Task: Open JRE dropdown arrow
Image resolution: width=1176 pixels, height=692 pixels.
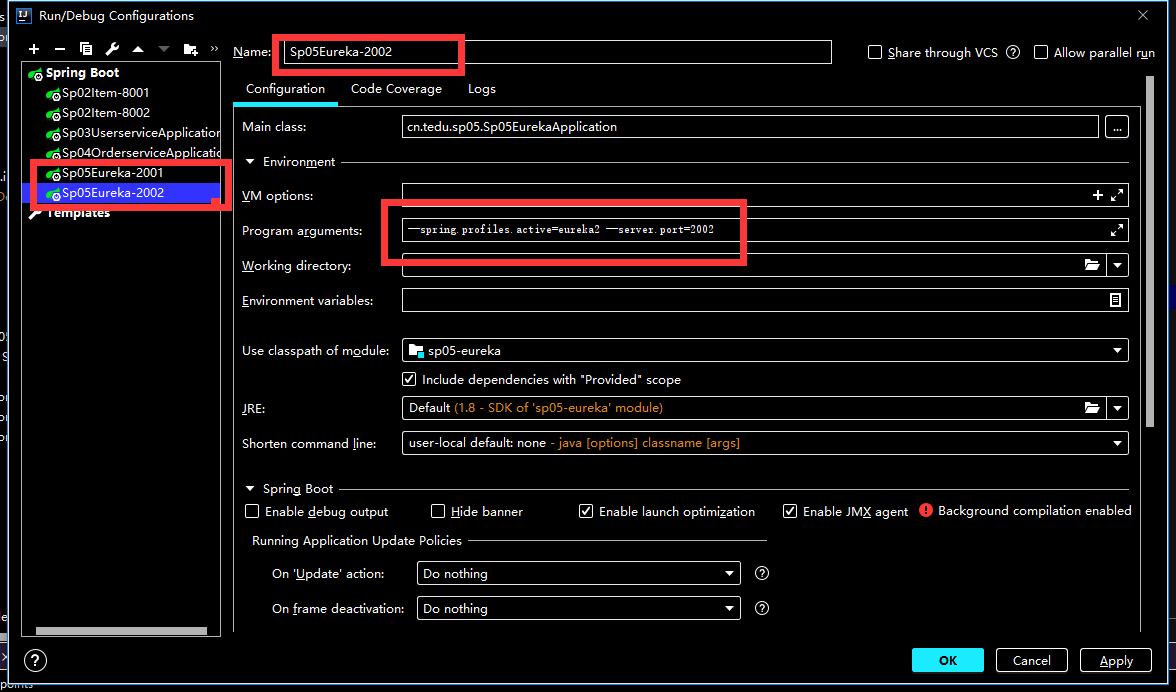Action: (1118, 408)
